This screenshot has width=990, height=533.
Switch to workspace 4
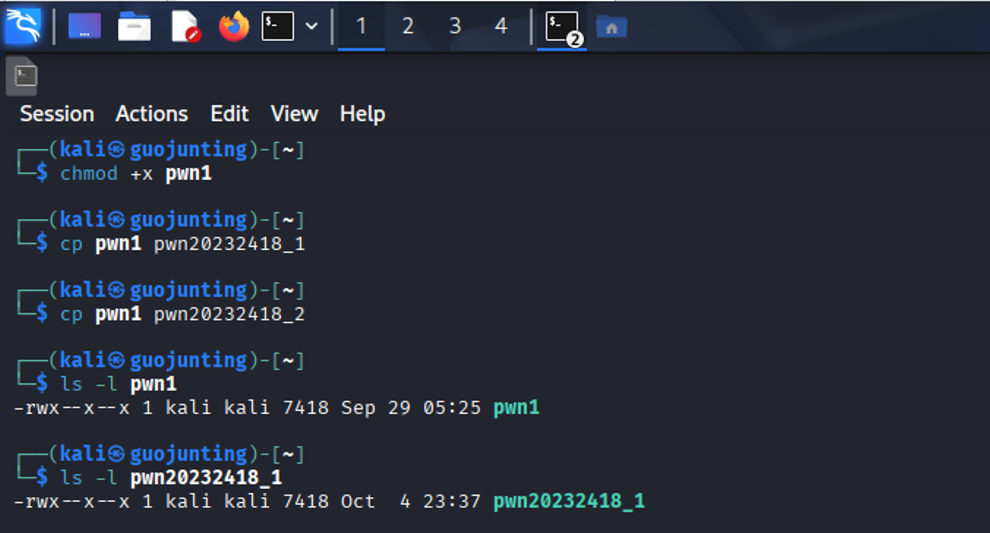[x=501, y=27]
